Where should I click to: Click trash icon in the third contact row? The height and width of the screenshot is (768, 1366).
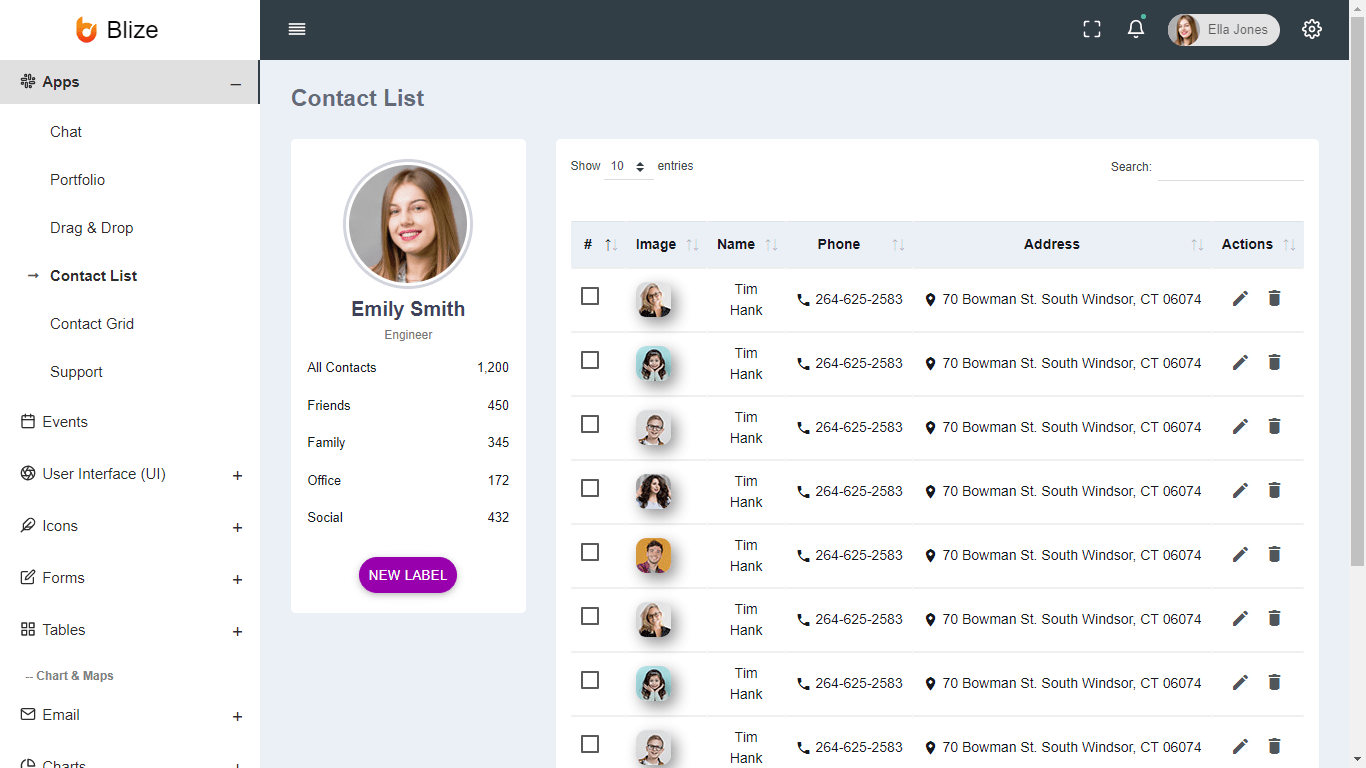[1274, 426]
